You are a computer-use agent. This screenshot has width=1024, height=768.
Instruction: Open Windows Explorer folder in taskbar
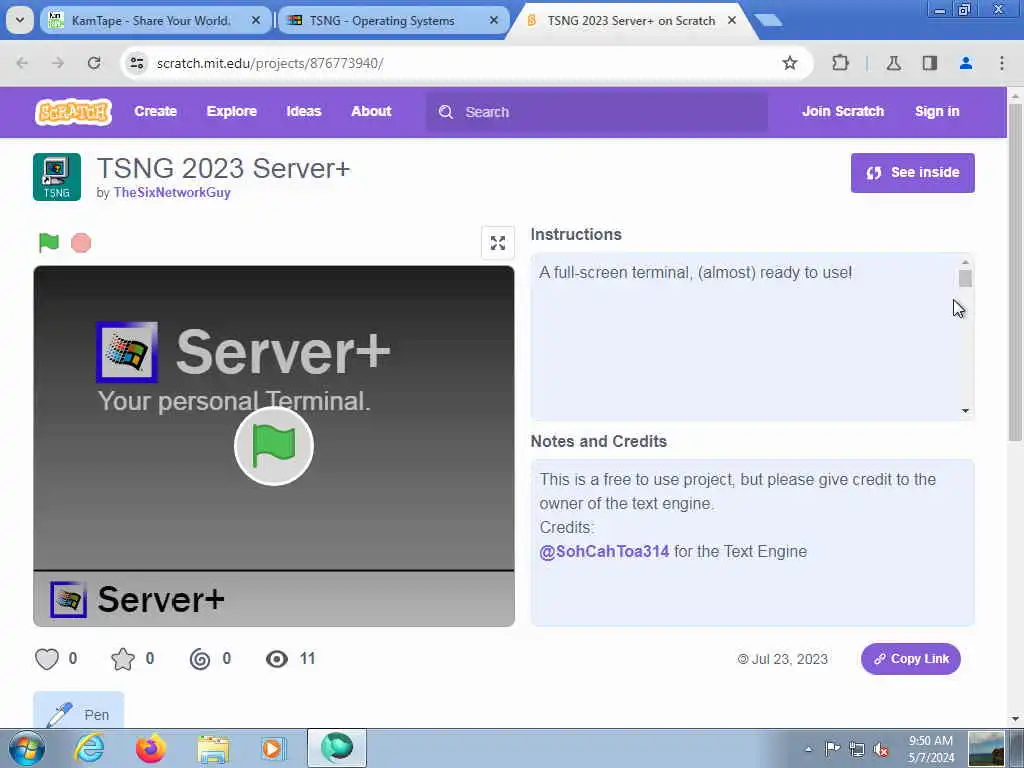point(213,750)
